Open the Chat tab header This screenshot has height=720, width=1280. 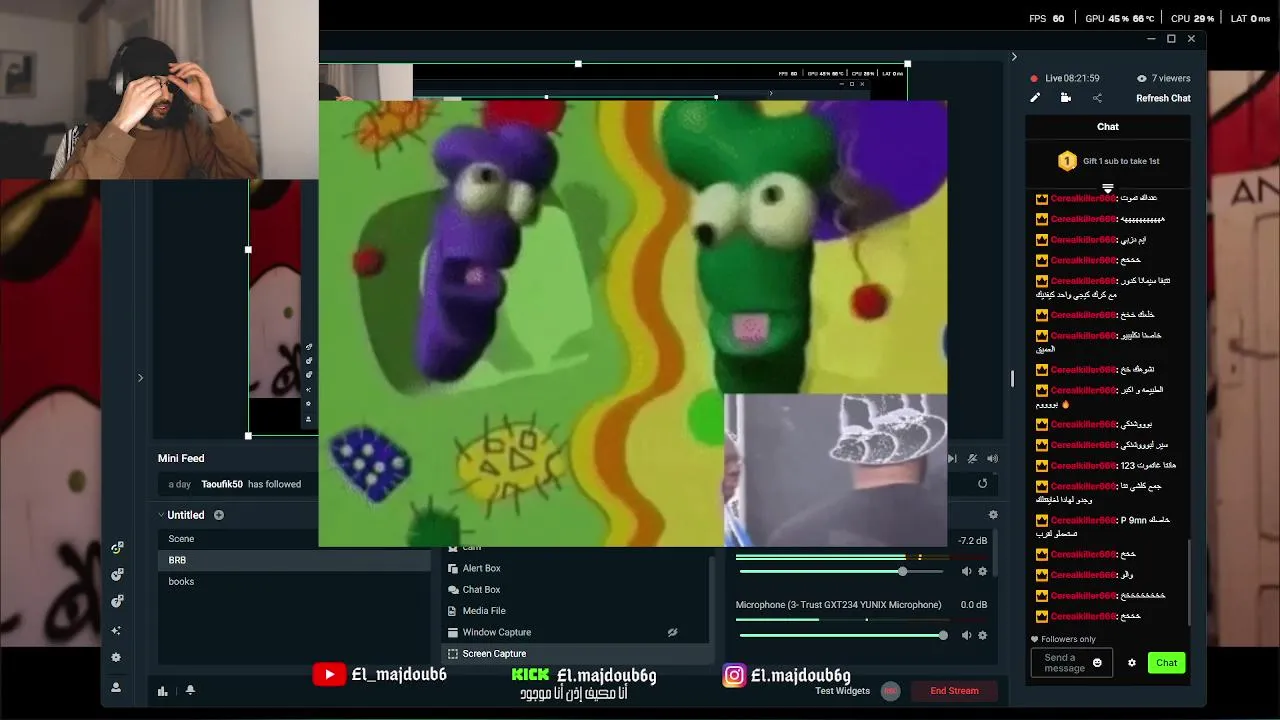[x=1108, y=127]
